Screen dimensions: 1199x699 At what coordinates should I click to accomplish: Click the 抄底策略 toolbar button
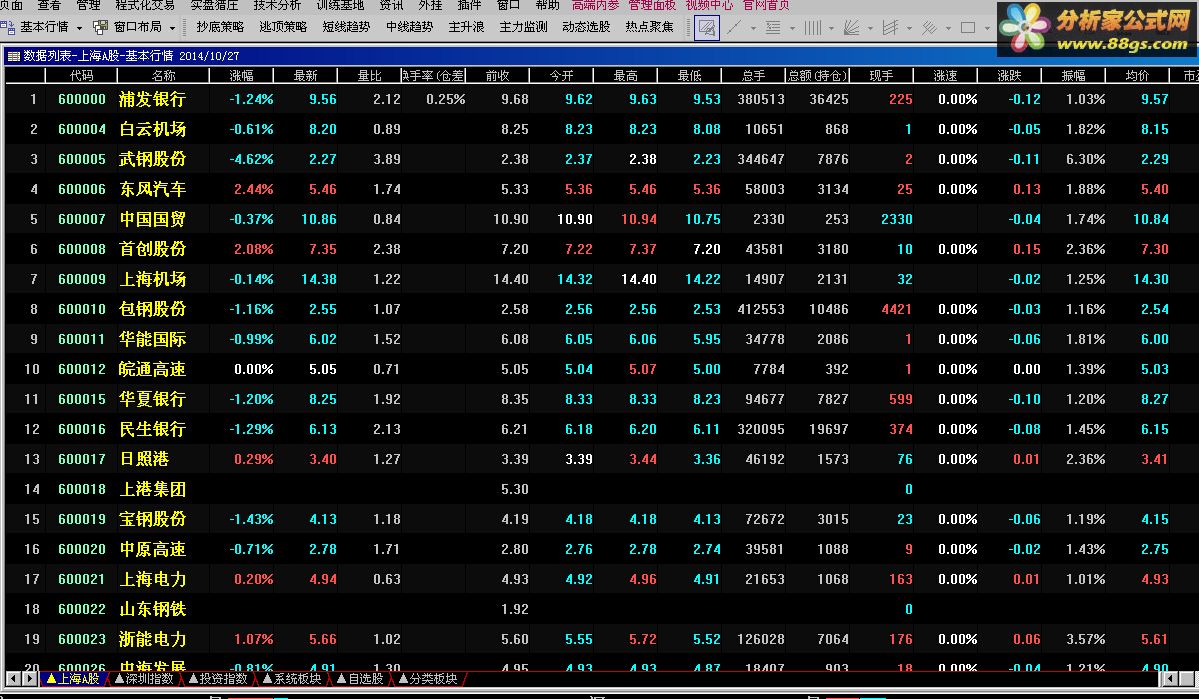click(220, 27)
